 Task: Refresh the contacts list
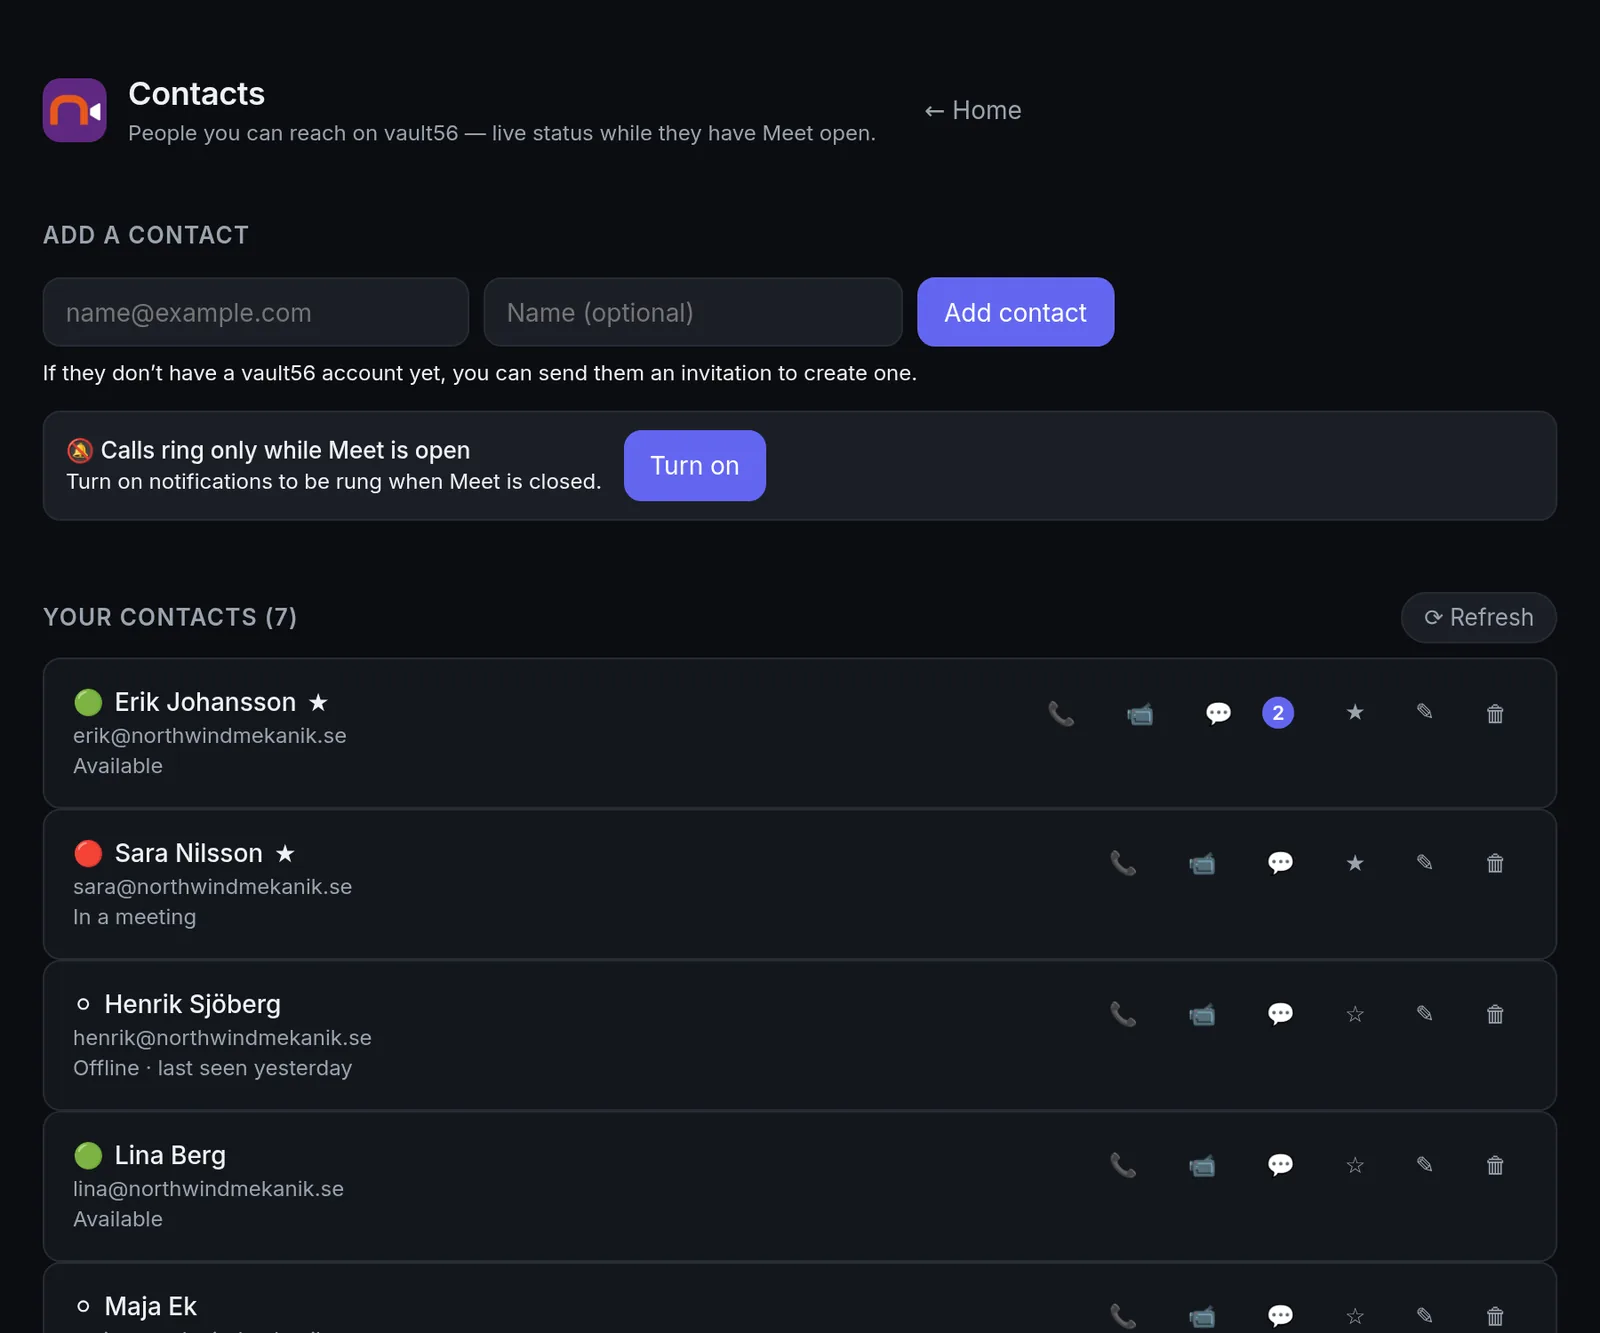[x=1478, y=618]
